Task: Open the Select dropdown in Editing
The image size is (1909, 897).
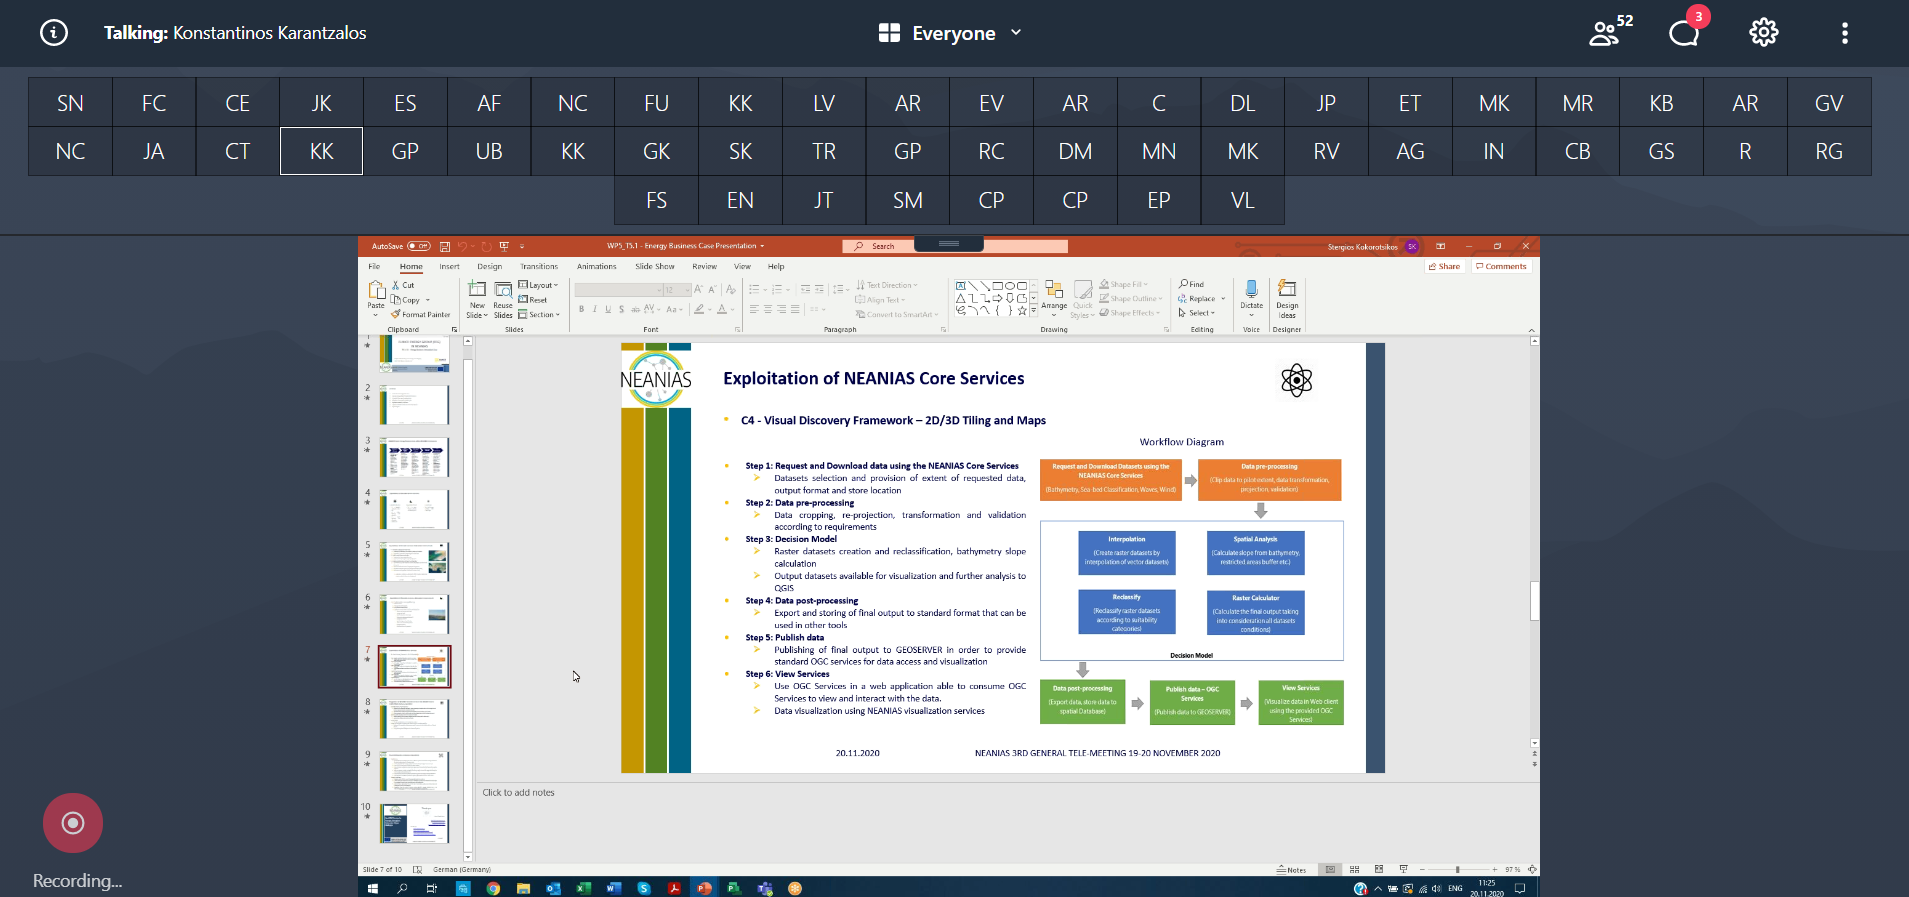Action: [1197, 313]
